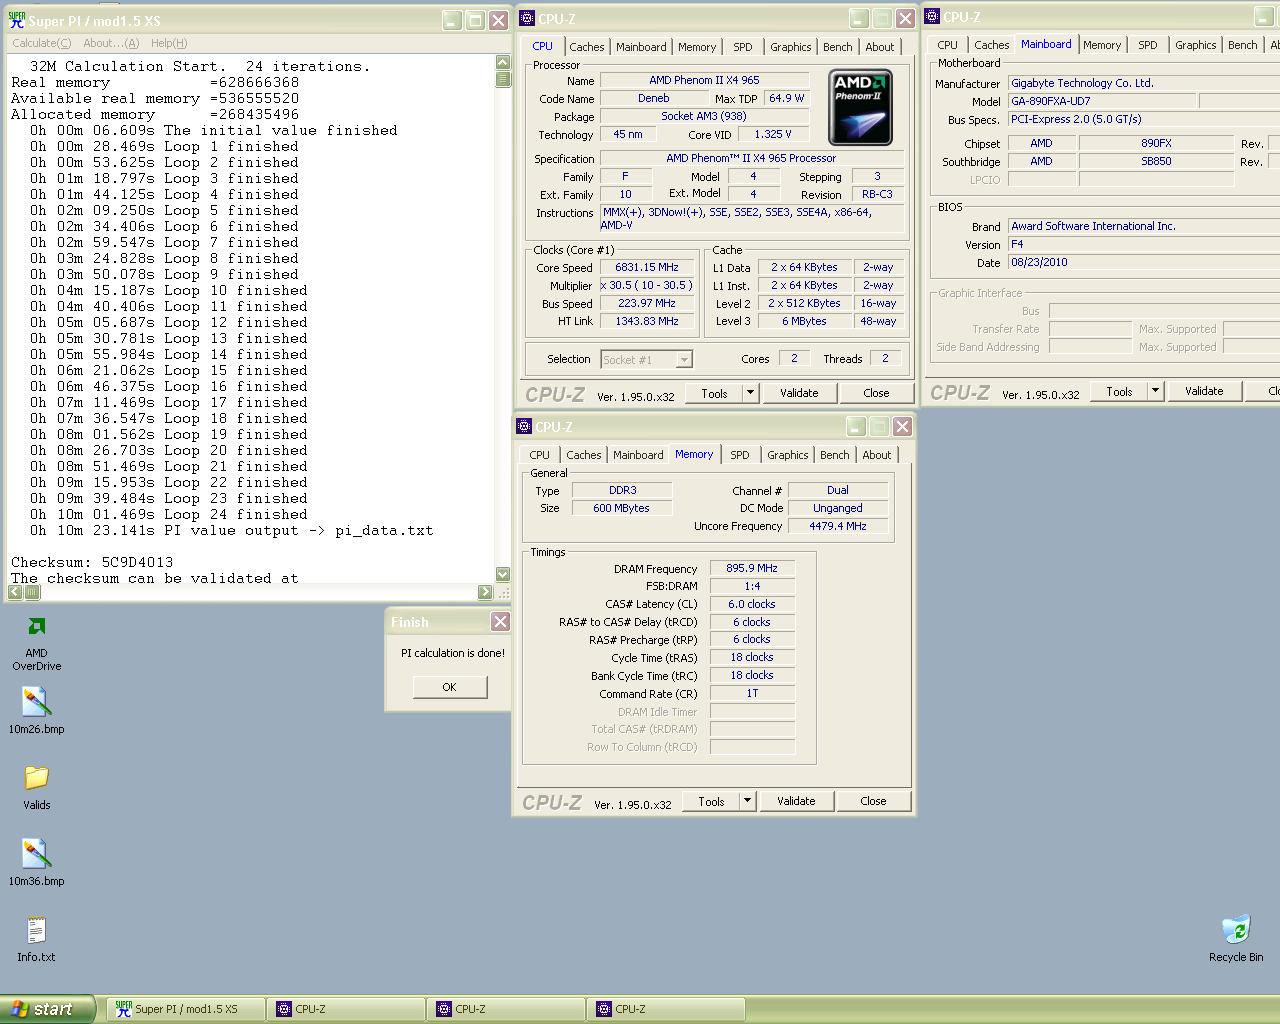
Task: Click Validate in CPU-Z Memory window
Action: coord(796,801)
